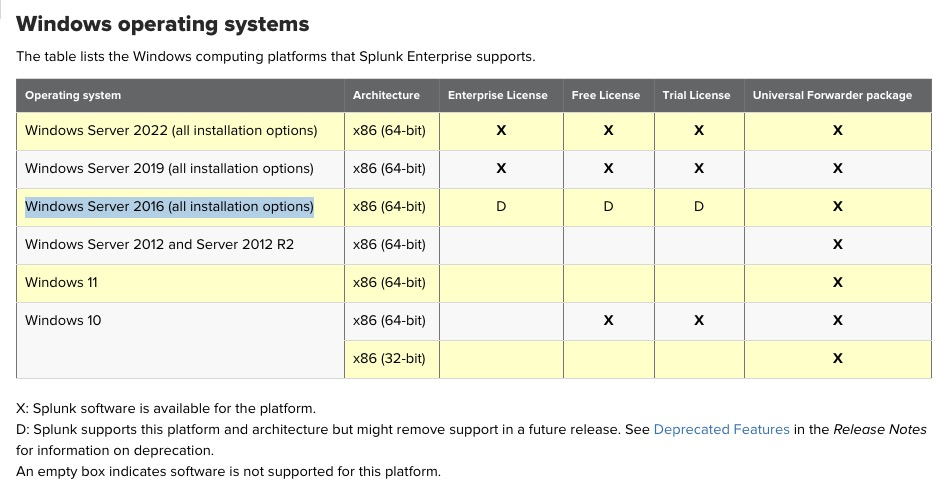Image resolution: width=943 pixels, height=491 pixels.
Task: Click the D in the Trial License column
Action: coord(698,206)
